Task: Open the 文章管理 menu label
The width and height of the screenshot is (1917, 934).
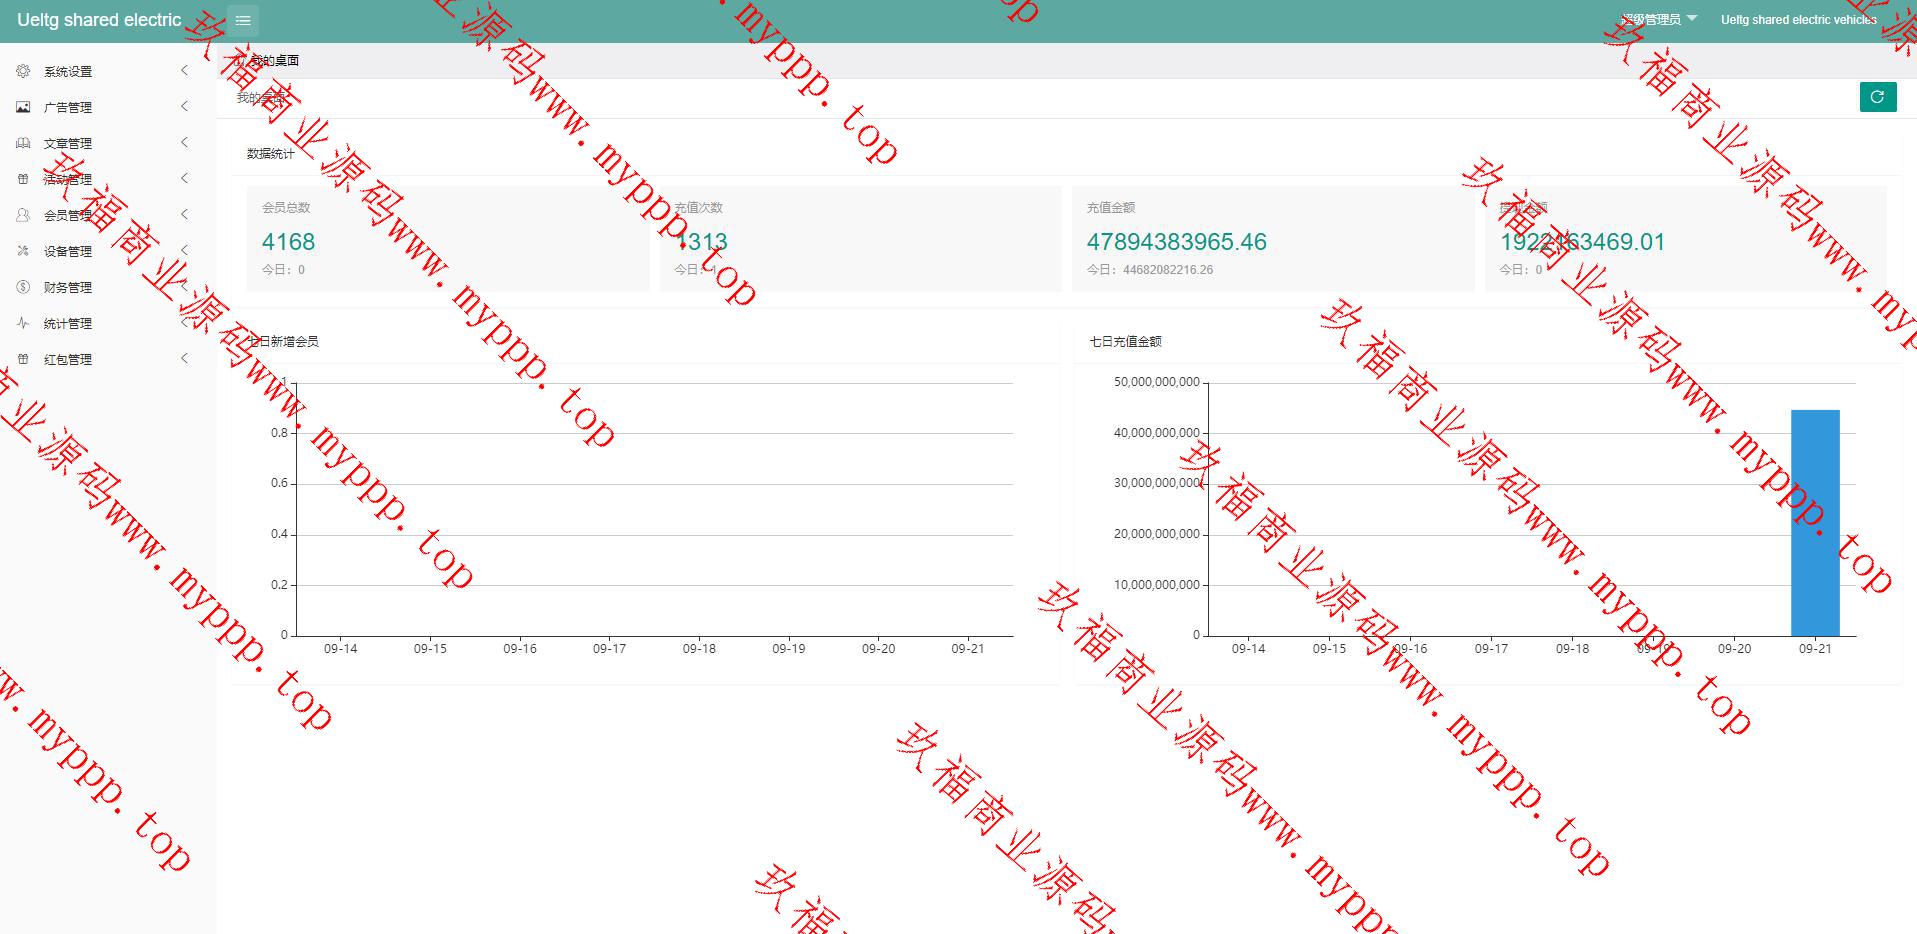Action: [x=68, y=144]
